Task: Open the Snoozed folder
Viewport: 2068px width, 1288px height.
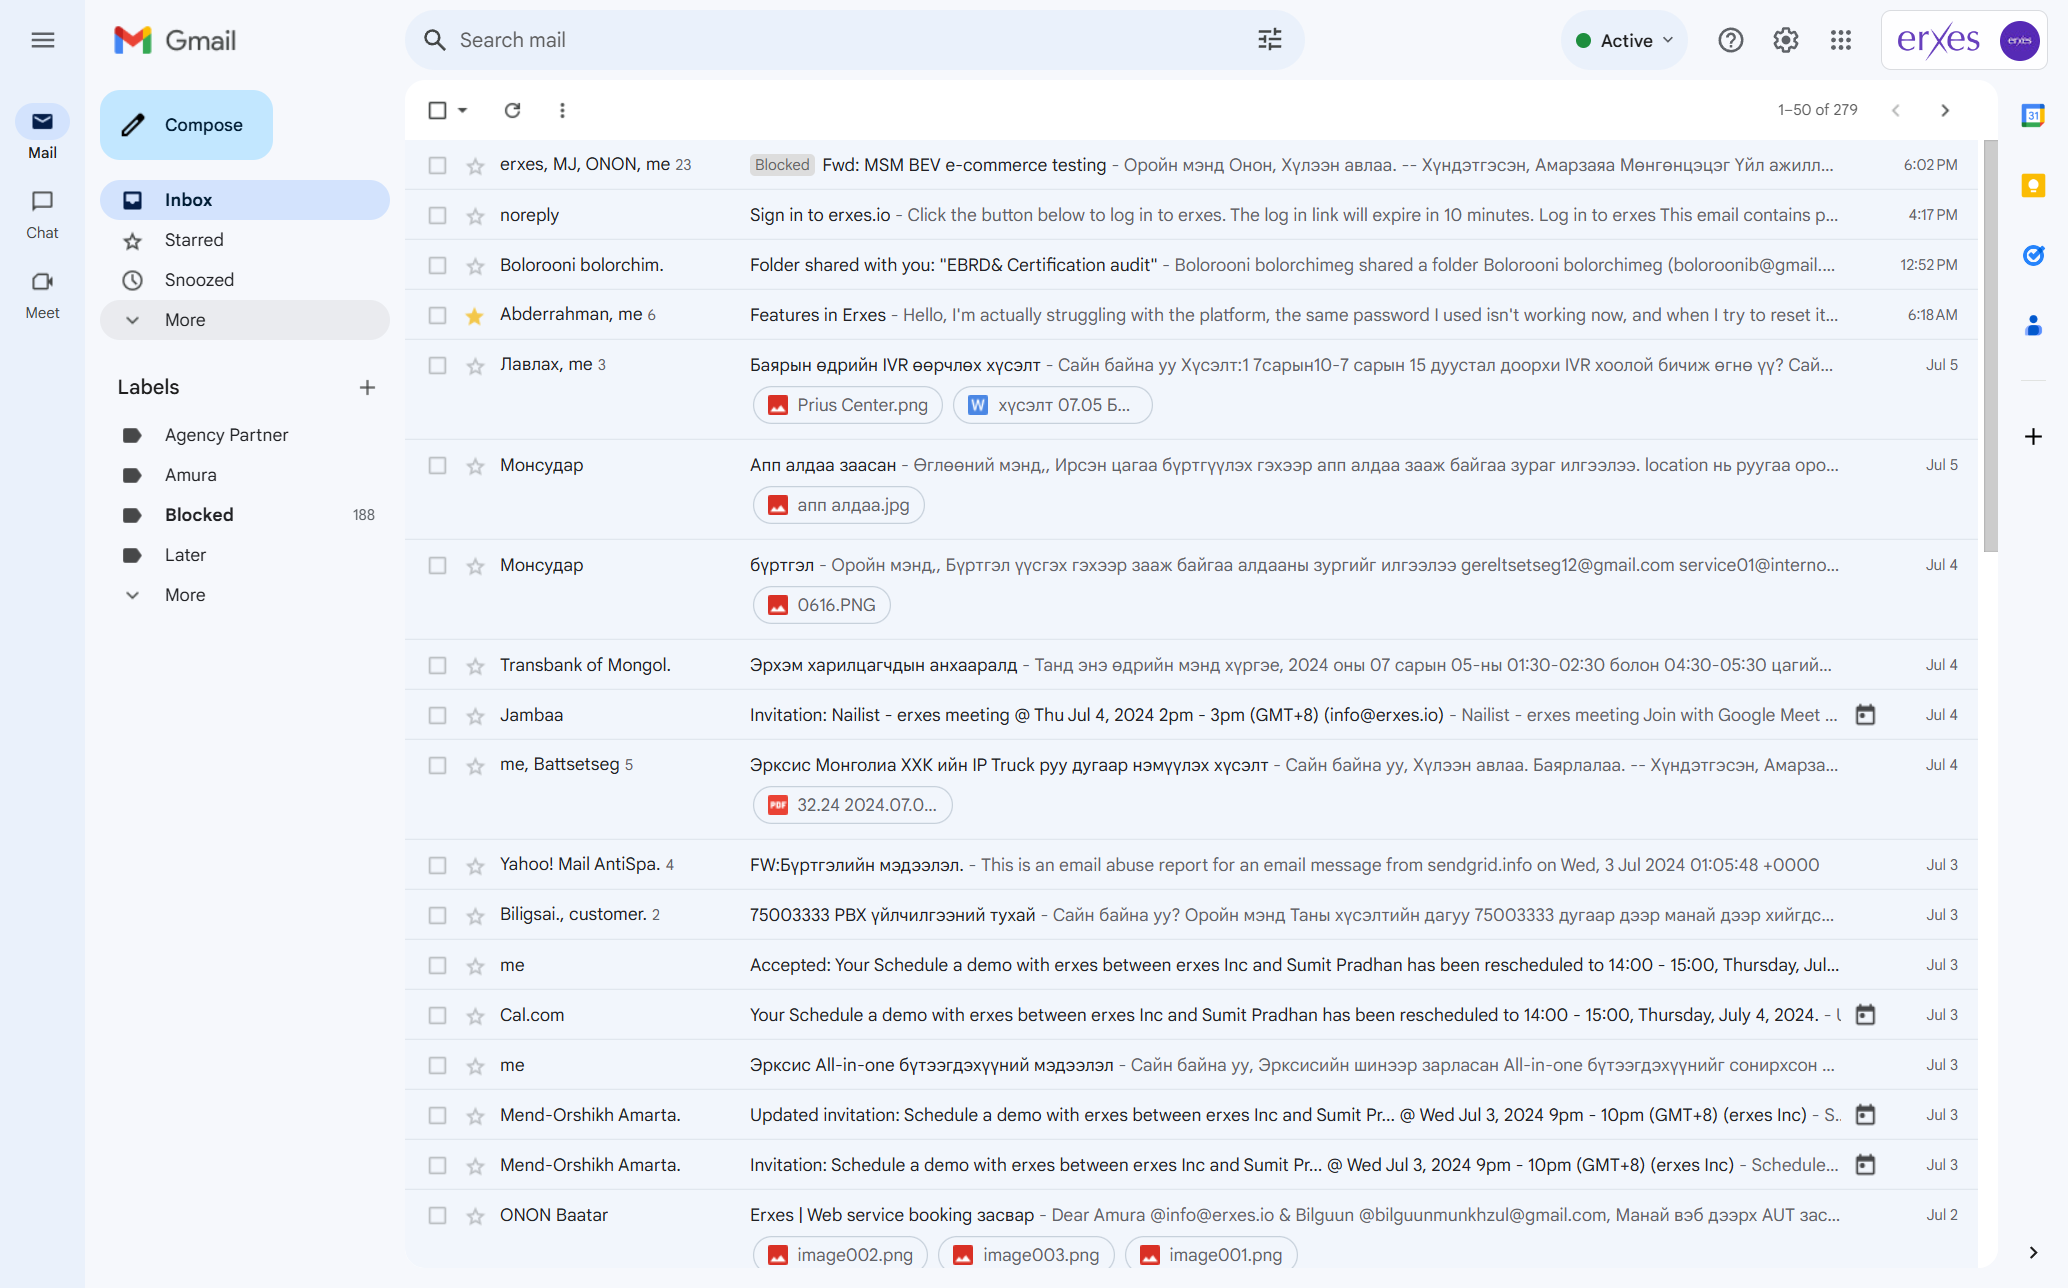Action: tap(244, 280)
